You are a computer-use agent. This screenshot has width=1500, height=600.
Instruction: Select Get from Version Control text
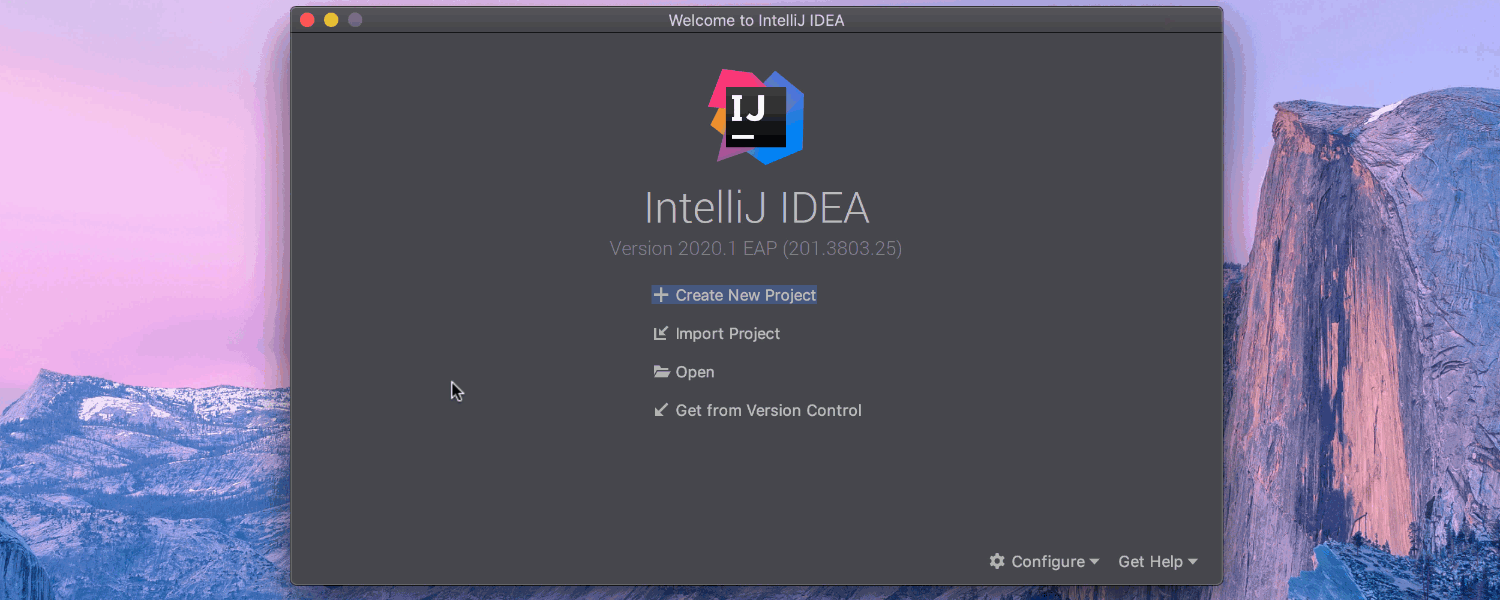point(768,410)
